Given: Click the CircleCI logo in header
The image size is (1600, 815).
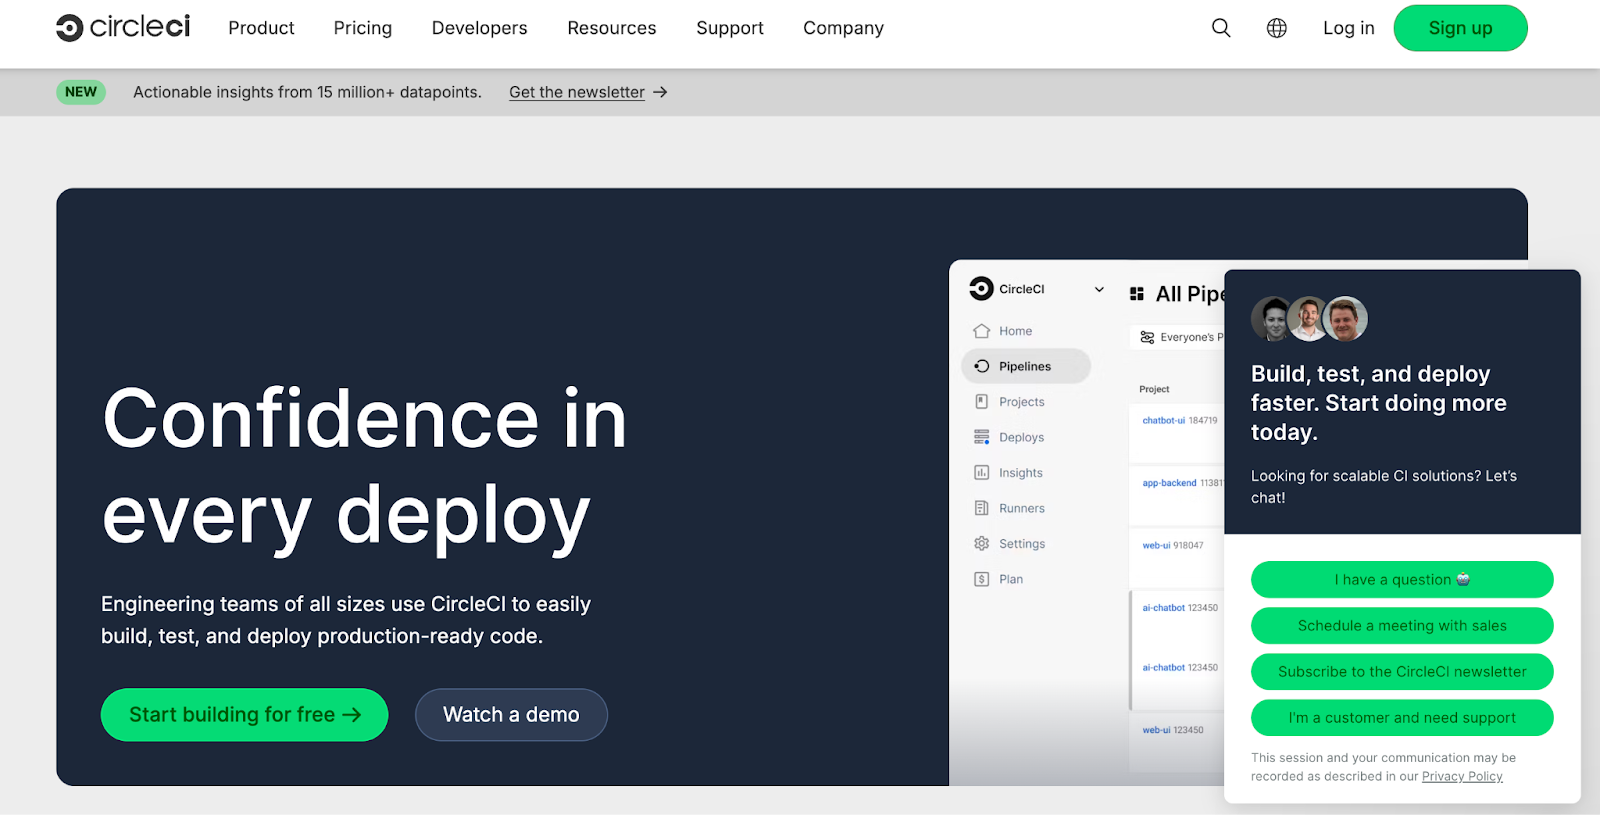Looking at the screenshot, I should point(123,27).
